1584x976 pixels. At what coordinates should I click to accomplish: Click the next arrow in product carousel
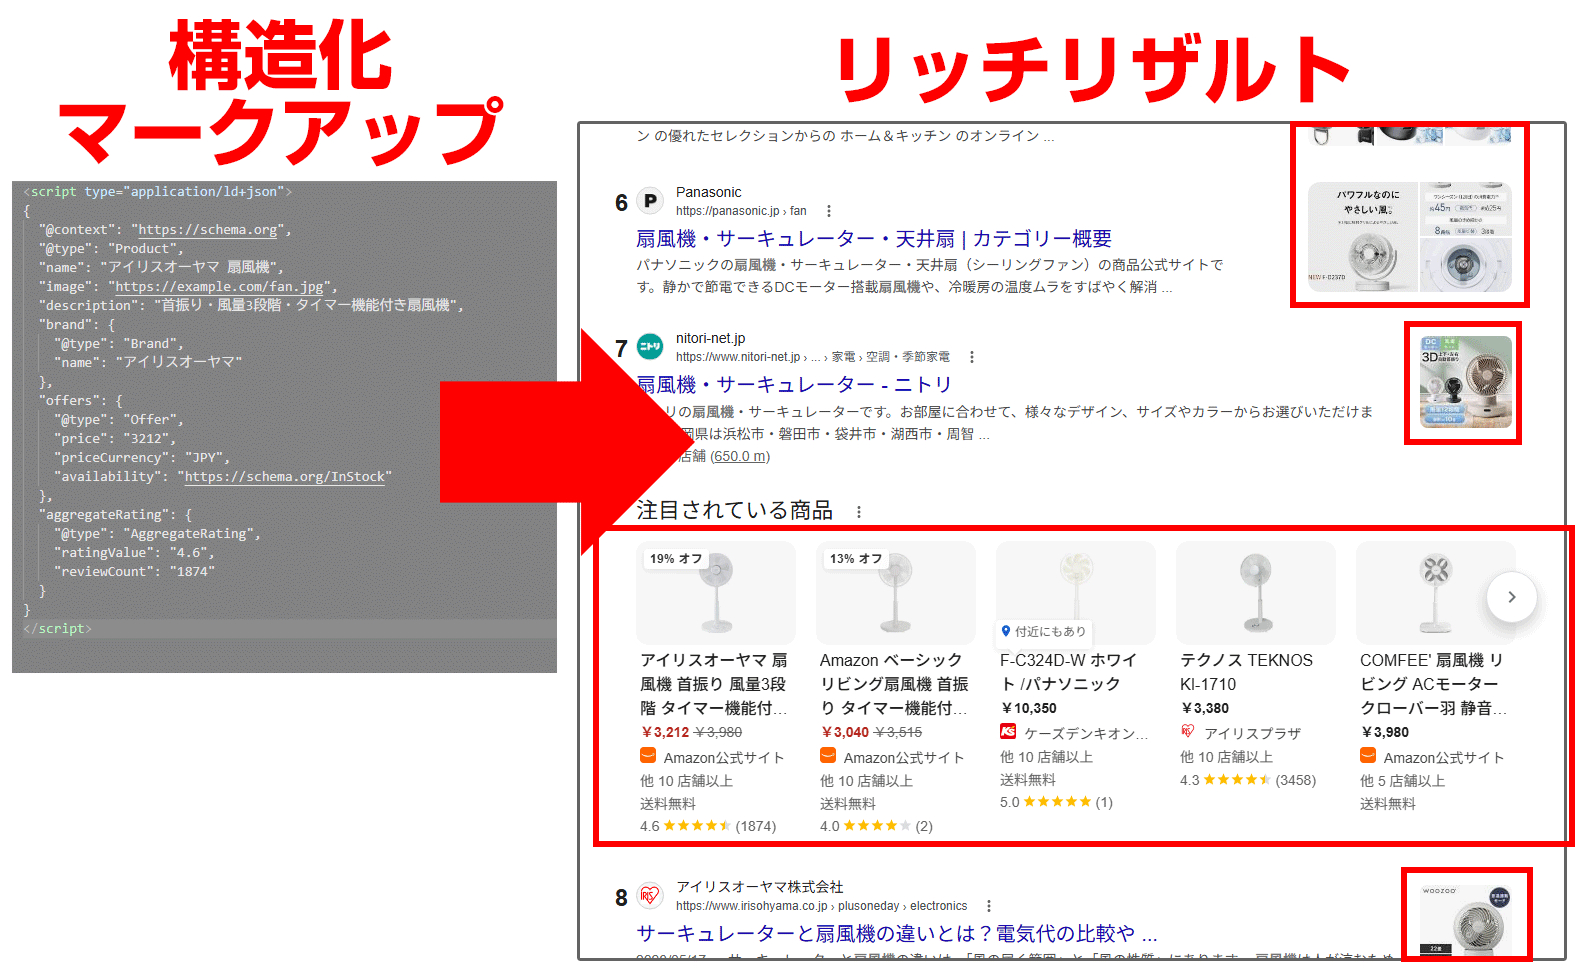tap(1511, 597)
